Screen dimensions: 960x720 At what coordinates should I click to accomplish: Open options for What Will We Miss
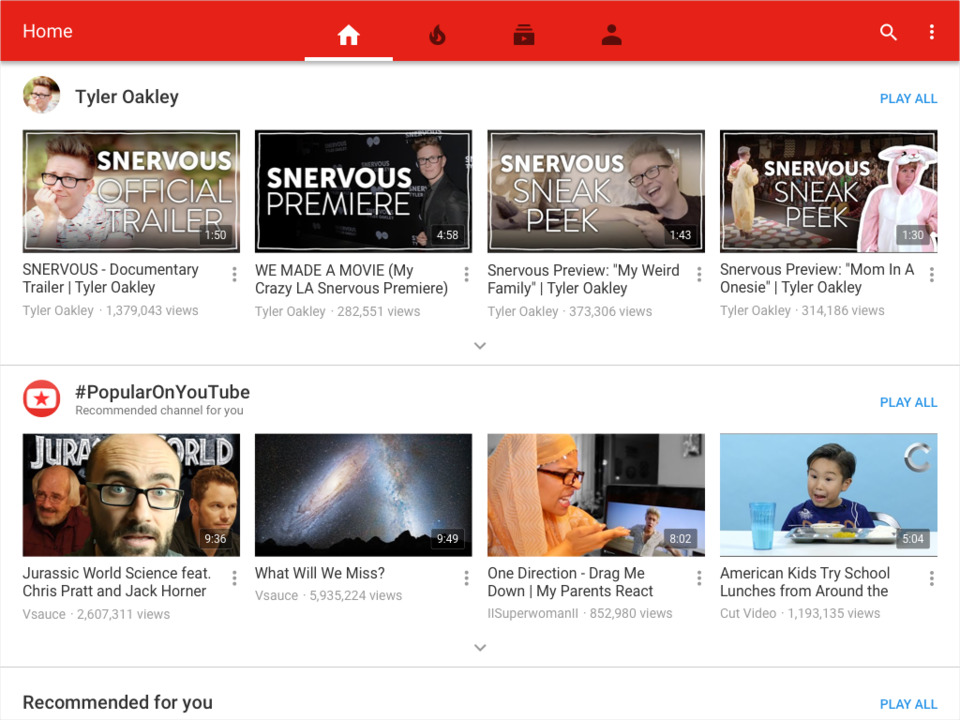(x=467, y=578)
